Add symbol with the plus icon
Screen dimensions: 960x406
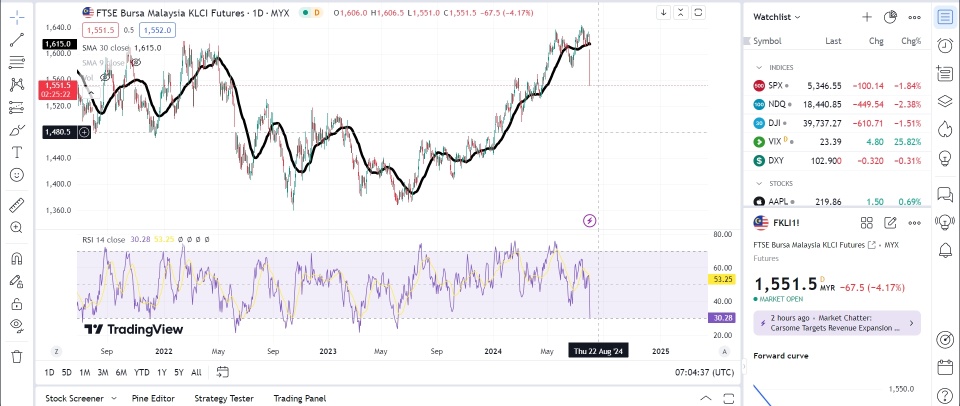[x=866, y=17]
